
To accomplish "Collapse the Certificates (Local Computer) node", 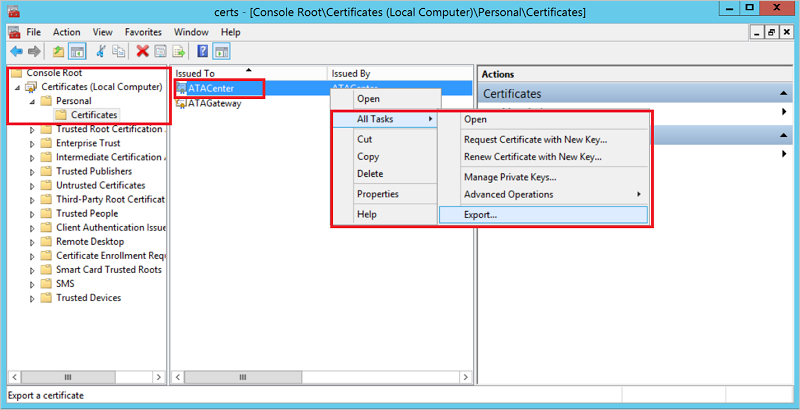I will [x=18, y=88].
